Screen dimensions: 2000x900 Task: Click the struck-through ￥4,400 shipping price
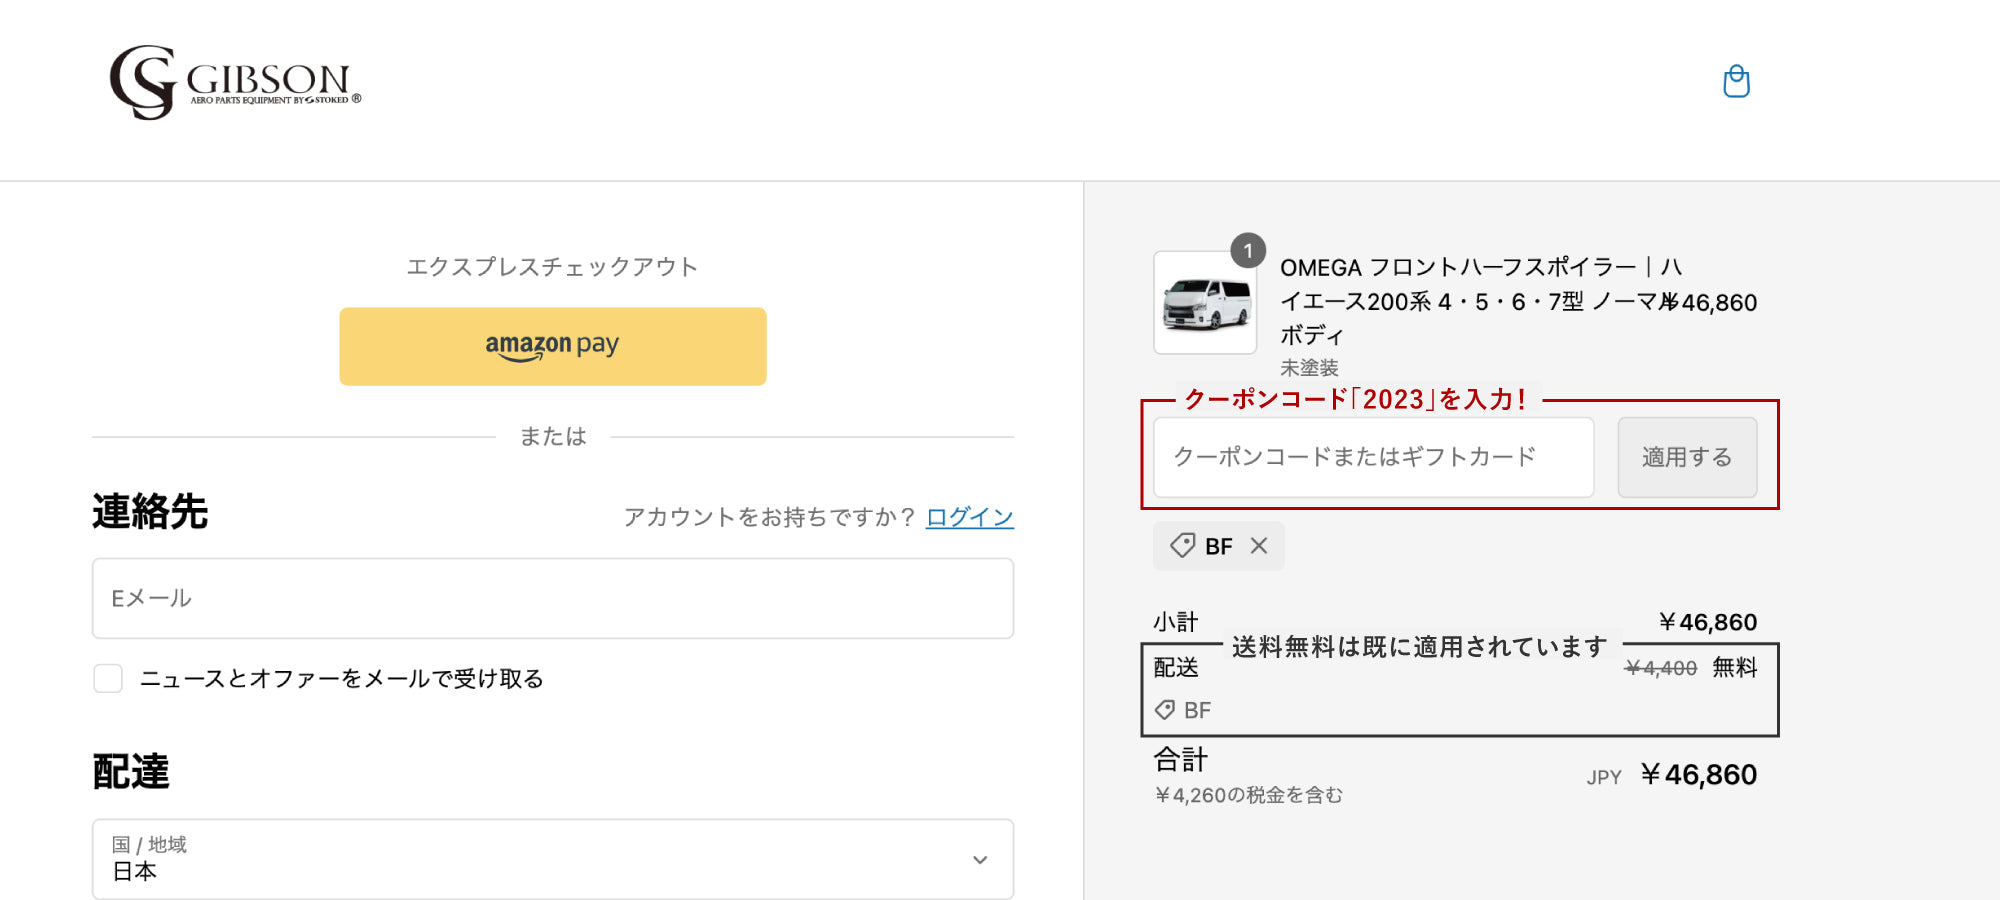pyautogui.click(x=1661, y=668)
